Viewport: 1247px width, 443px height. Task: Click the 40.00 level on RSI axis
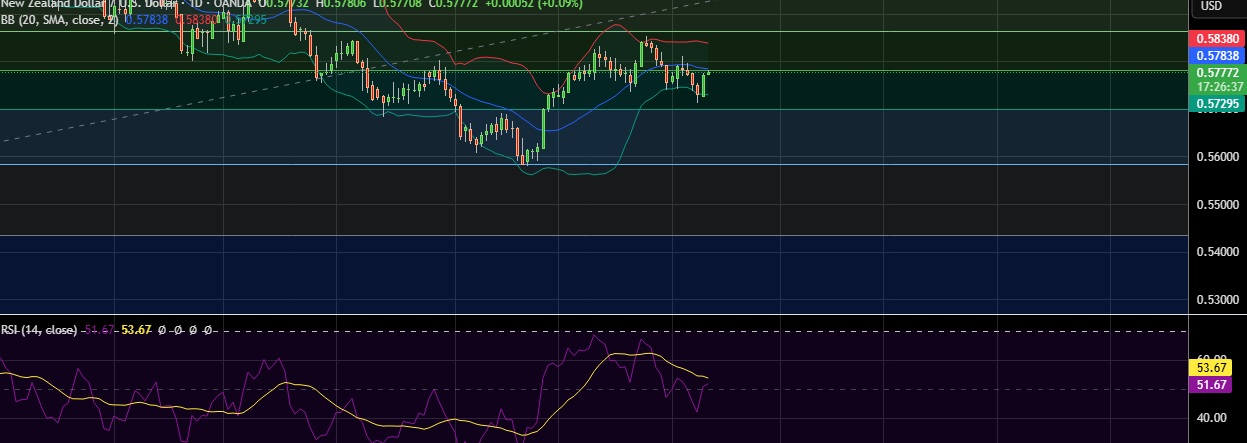(x=1211, y=418)
